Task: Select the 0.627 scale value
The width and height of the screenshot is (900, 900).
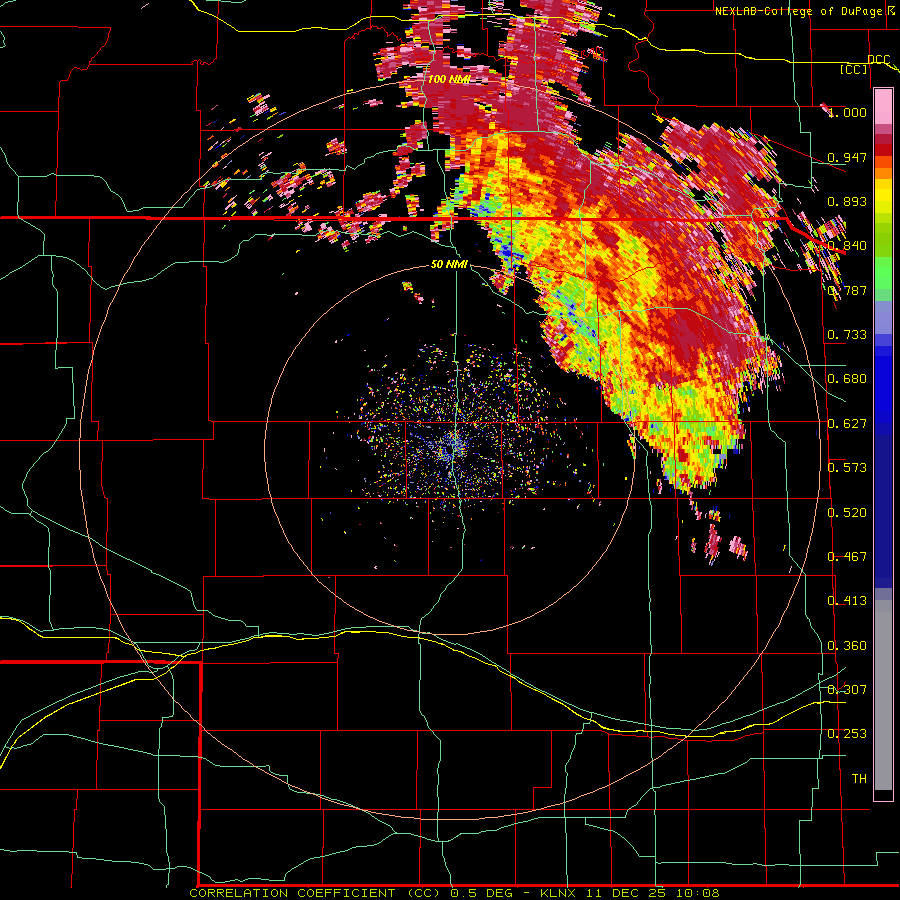Action: coord(847,423)
